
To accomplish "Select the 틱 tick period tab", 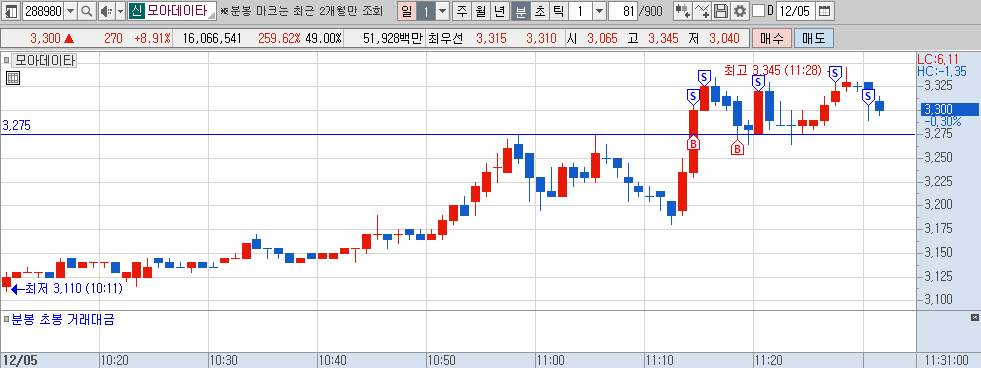I will pyautogui.click(x=559, y=11).
